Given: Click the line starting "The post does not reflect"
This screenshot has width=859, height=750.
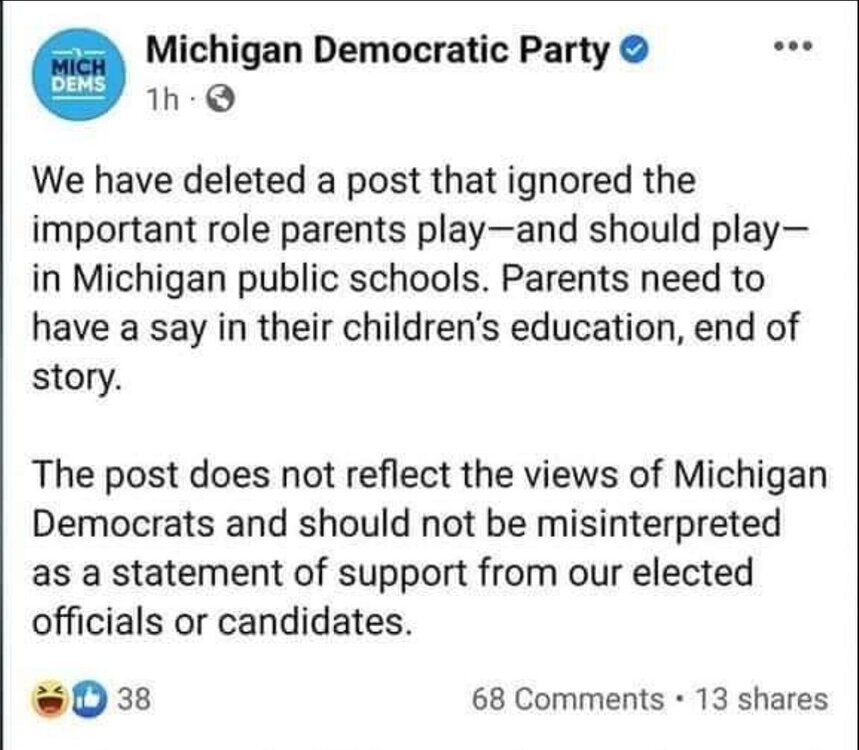Looking at the screenshot, I should [x=430, y=476].
